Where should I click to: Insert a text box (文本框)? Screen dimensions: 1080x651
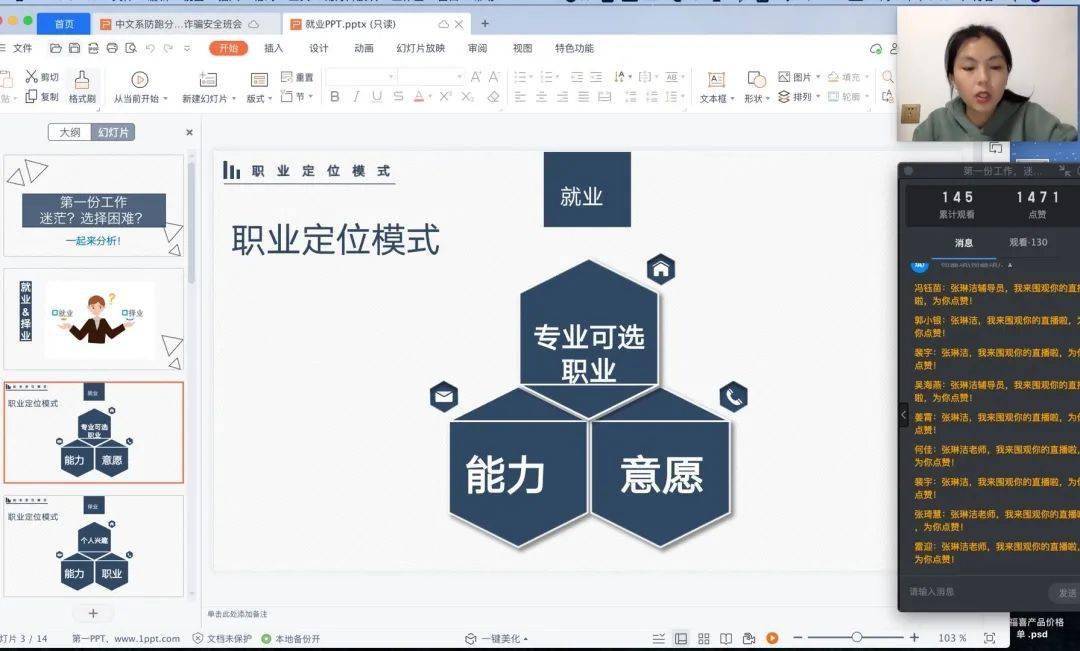pos(716,87)
